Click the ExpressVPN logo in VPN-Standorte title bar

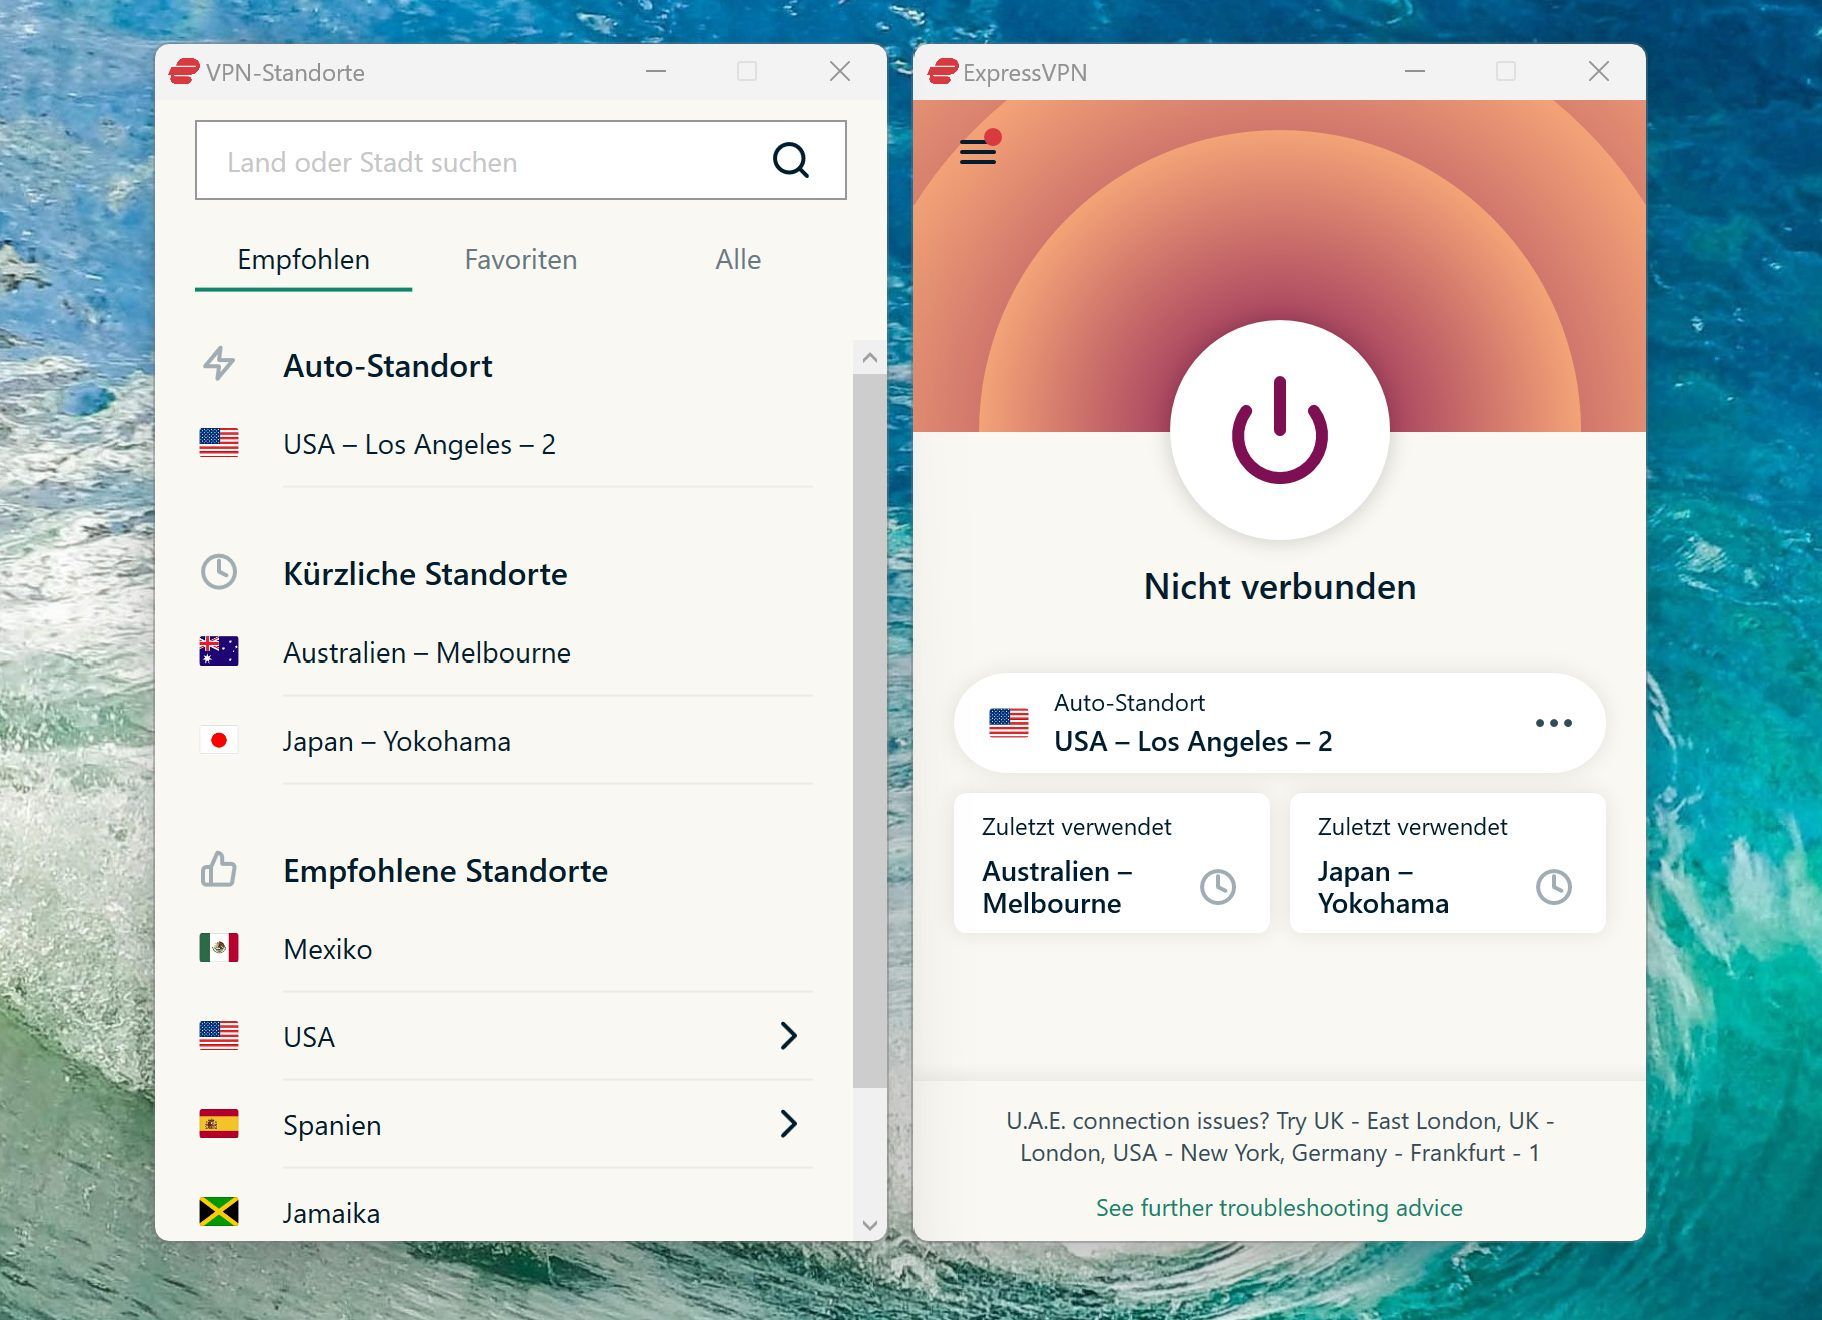pyautogui.click(x=184, y=72)
